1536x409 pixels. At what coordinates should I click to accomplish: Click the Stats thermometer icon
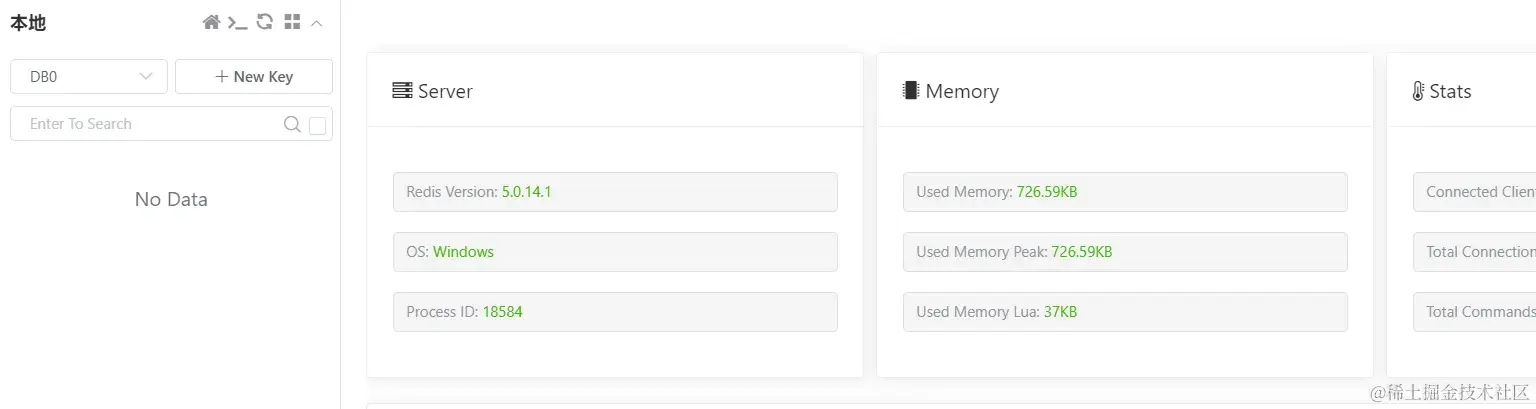(x=1418, y=91)
